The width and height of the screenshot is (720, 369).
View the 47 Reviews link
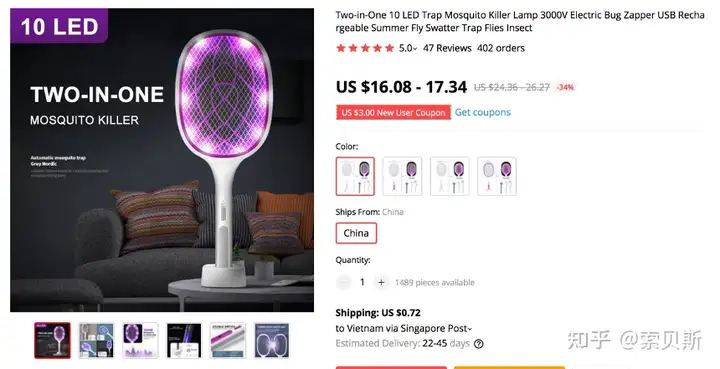tap(447, 48)
